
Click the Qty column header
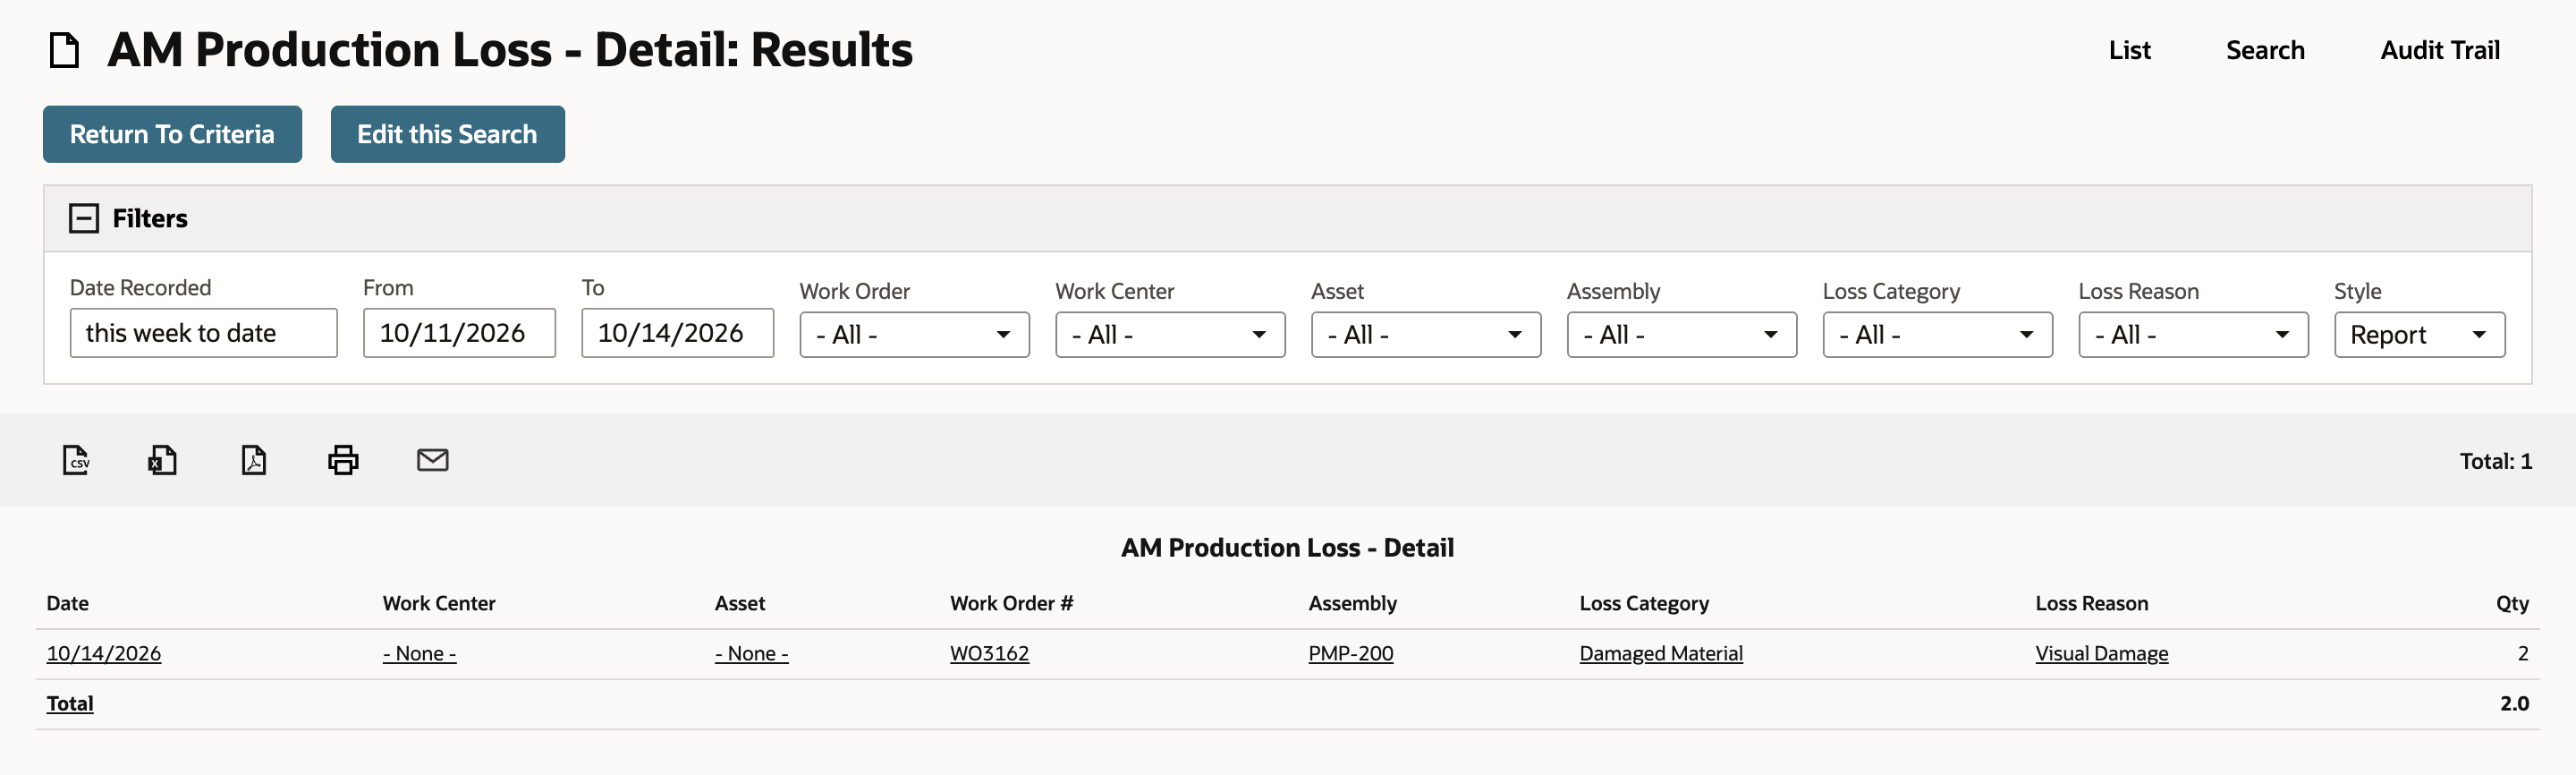coord(2511,603)
